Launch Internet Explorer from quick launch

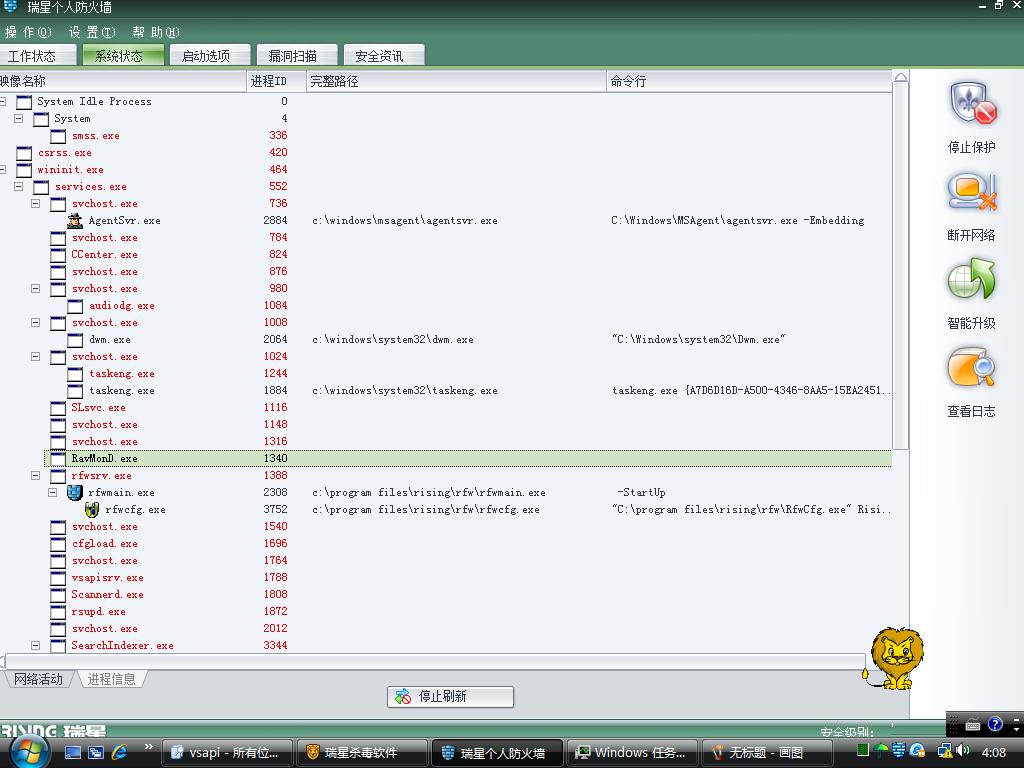click(120, 752)
